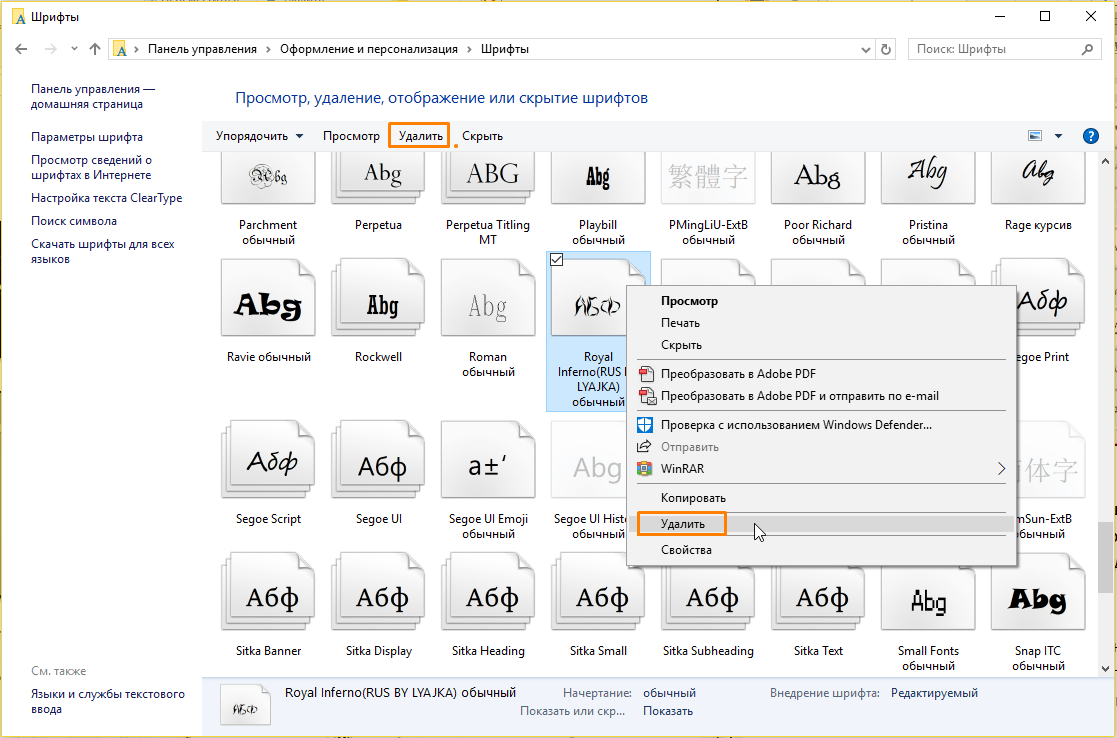Image resolution: width=1117 pixels, height=738 pixels.
Task: Choose Скрыть in the context menu
Action: pos(821,345)
